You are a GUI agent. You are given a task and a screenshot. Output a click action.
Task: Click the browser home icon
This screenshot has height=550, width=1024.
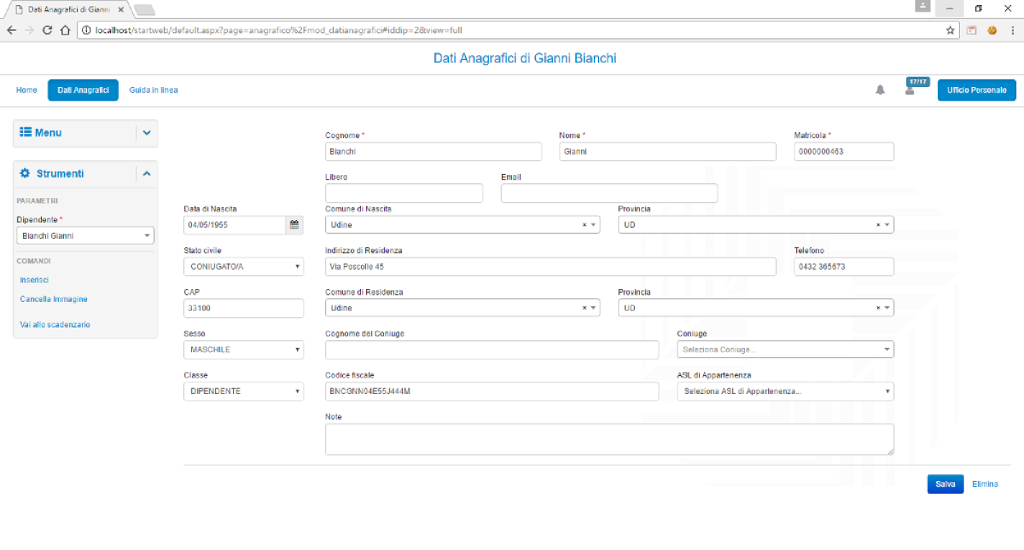click(64, 30)
